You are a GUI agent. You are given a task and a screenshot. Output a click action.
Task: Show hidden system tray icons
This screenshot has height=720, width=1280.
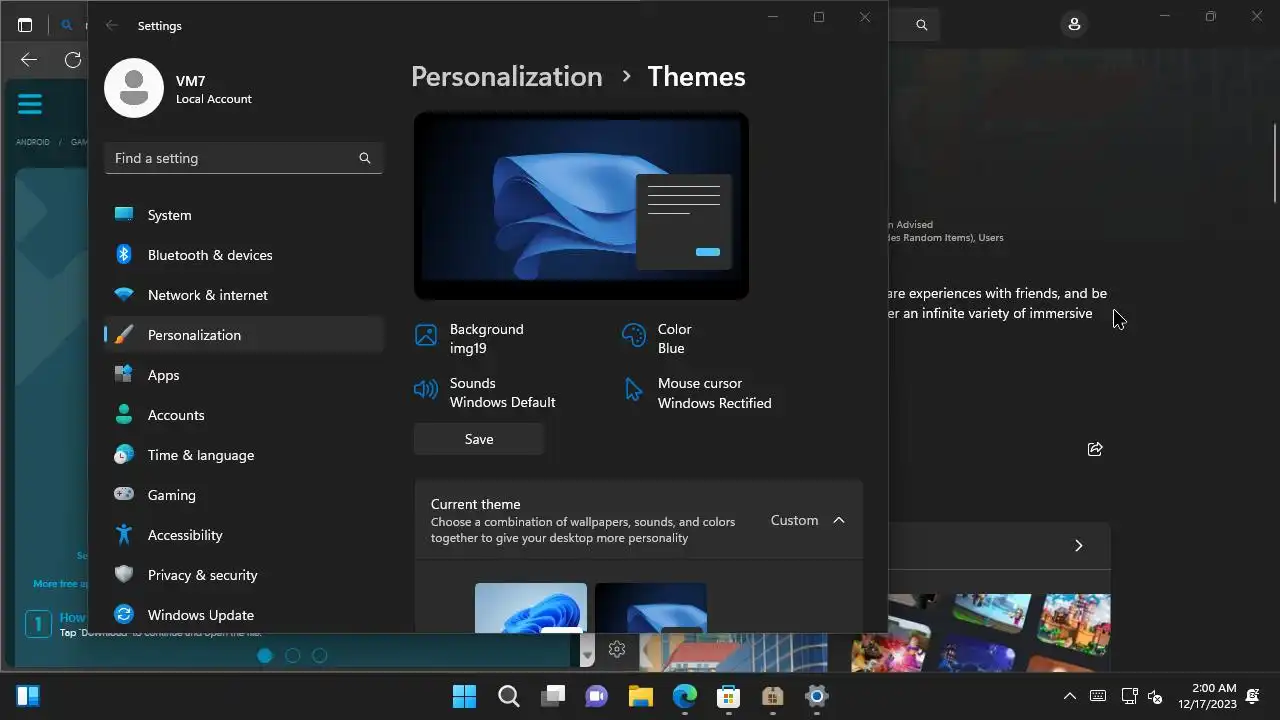click(1069, 696)
